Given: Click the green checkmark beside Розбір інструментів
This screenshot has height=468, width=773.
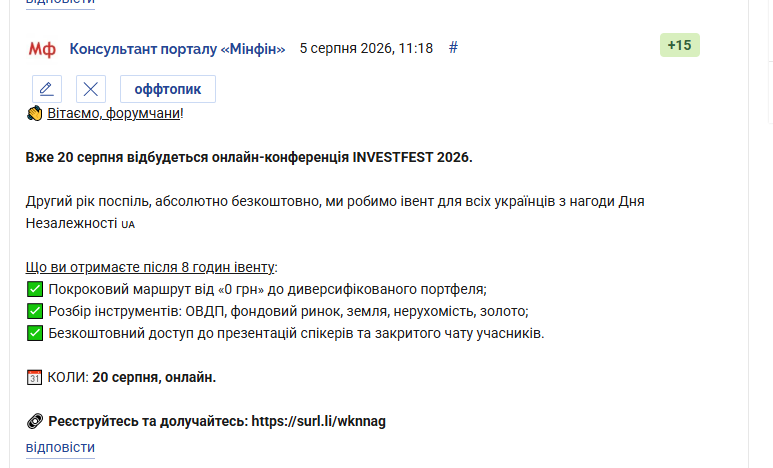Looking at the screenshot, I should point(35,311).
